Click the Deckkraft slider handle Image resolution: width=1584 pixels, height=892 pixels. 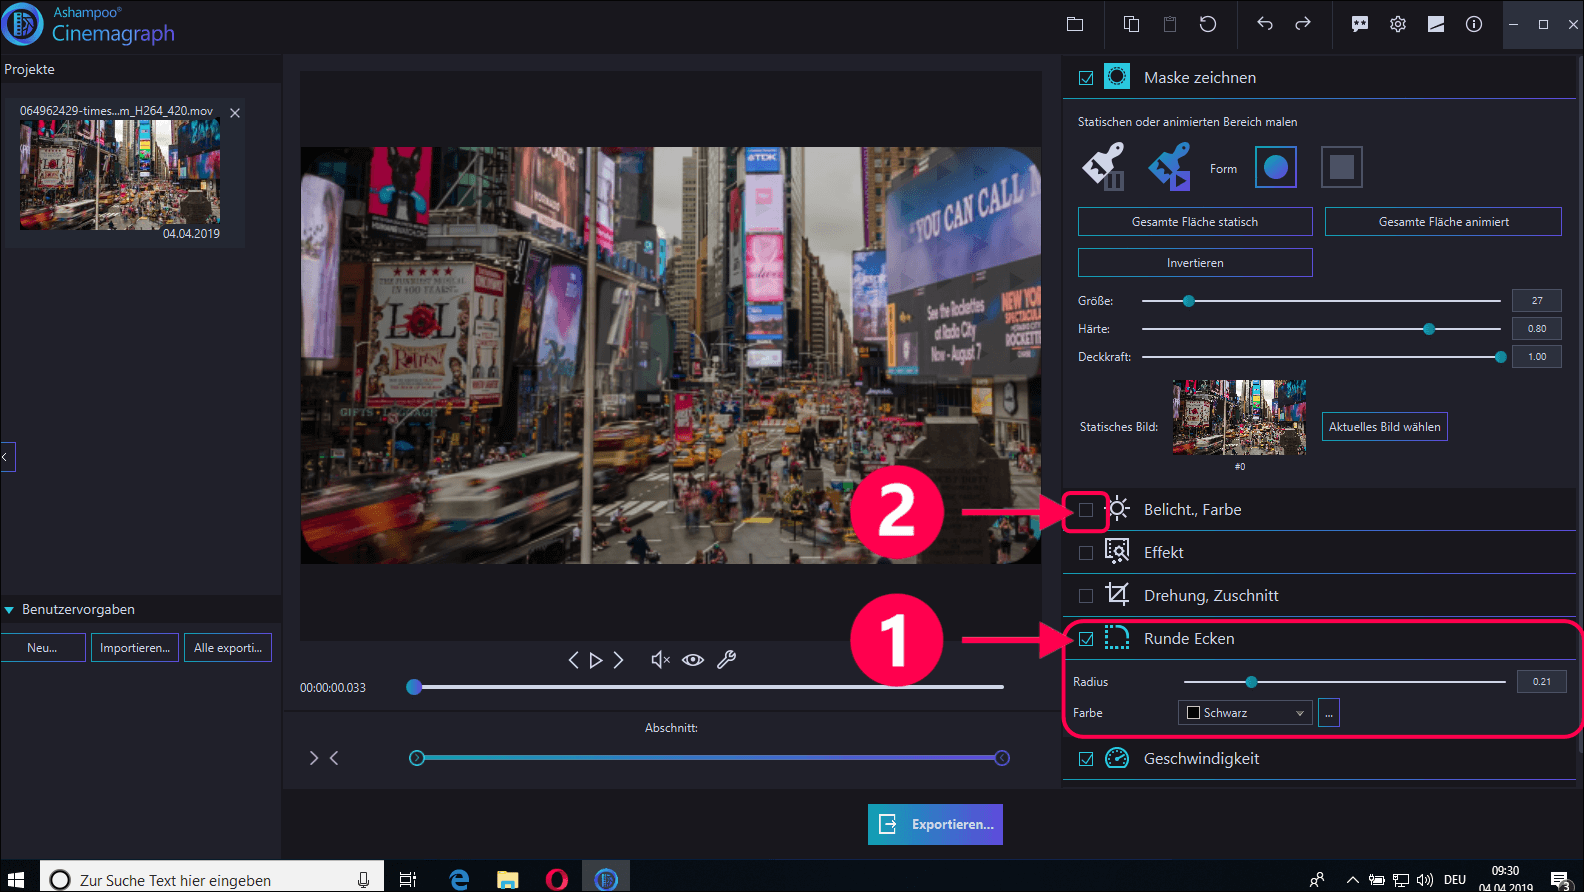(x=1501, y=357)
